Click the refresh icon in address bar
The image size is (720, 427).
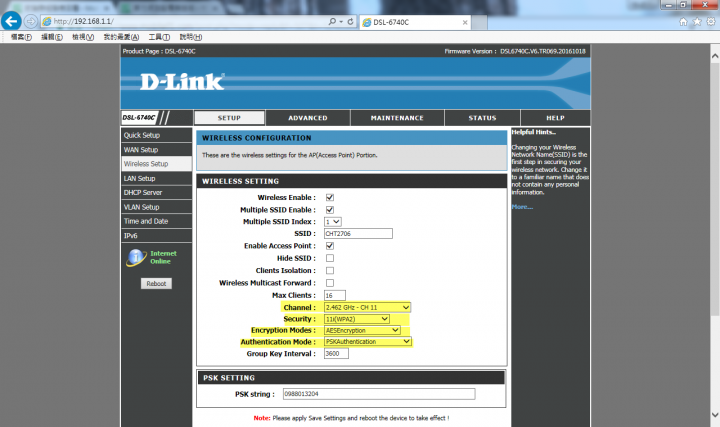[x=350, y=22]
